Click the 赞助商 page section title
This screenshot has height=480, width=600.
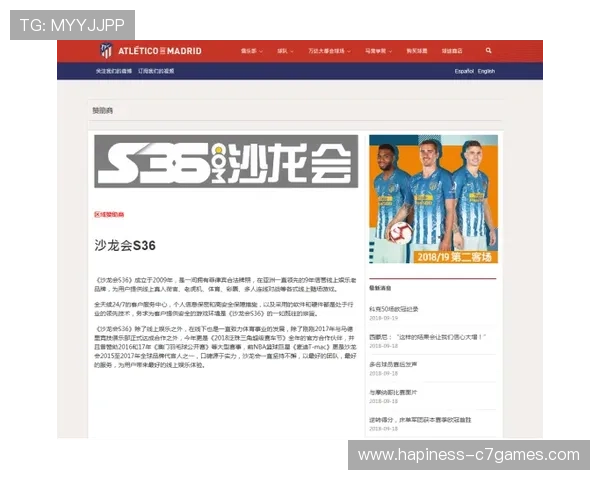(x=103, y=111)
